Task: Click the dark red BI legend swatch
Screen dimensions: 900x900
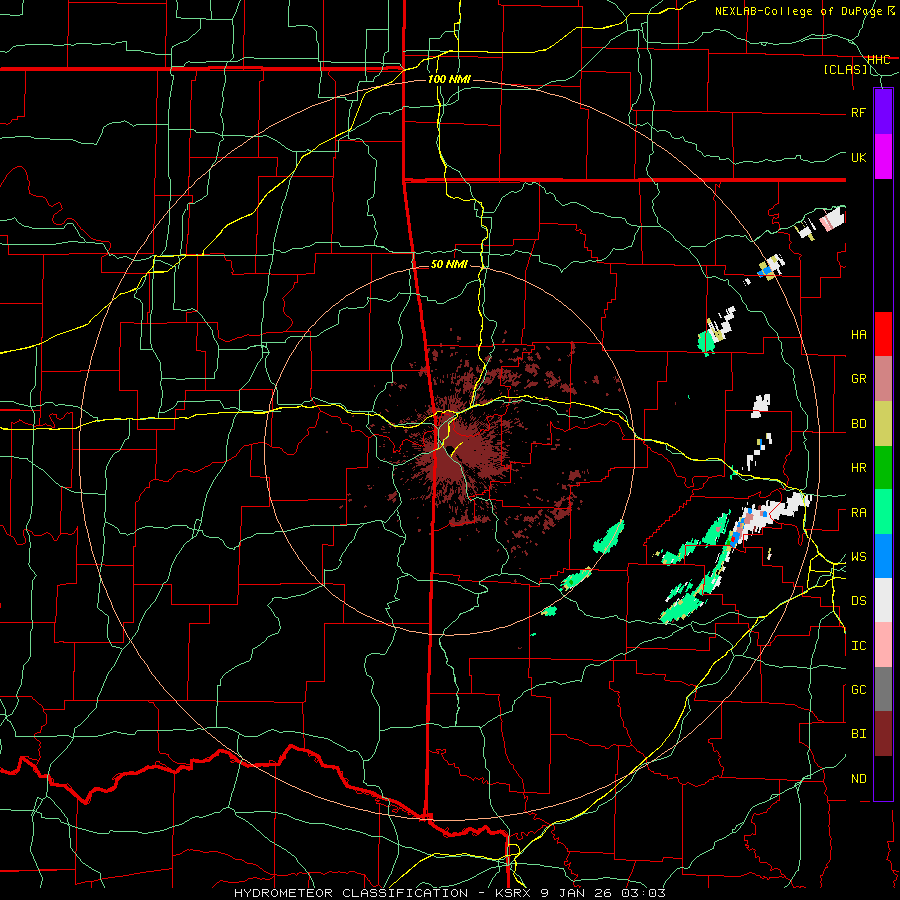Action: [x=883, y=734]
